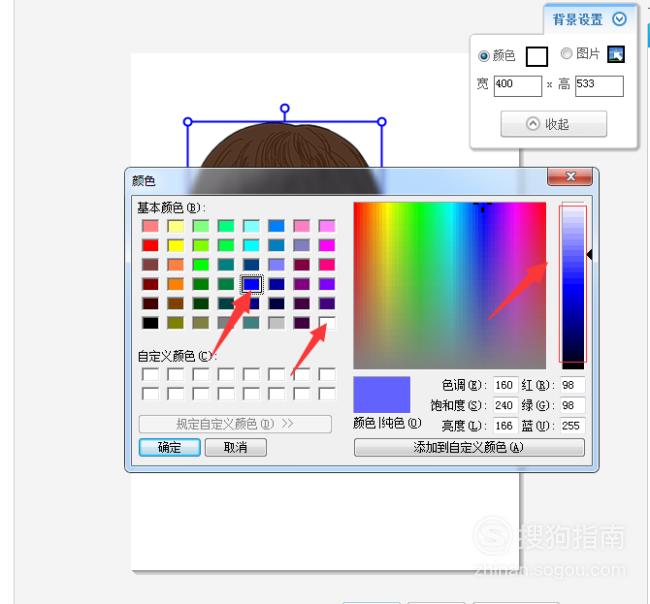This screenshot has width=650, height=604.
Task: Click 添加到自定义颜色 button
Action: click(x=469, y=447)
